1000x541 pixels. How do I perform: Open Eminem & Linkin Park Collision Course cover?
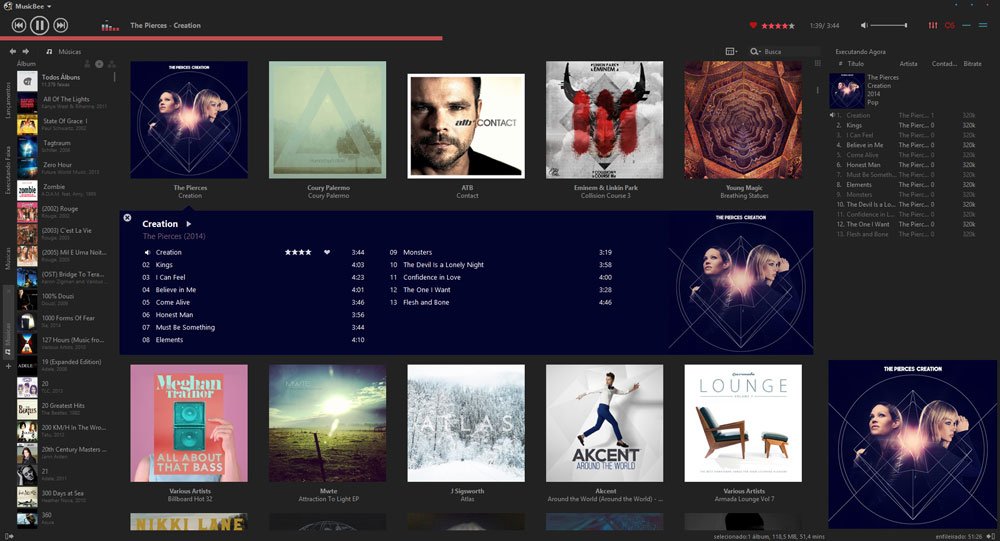coord(605,120)
